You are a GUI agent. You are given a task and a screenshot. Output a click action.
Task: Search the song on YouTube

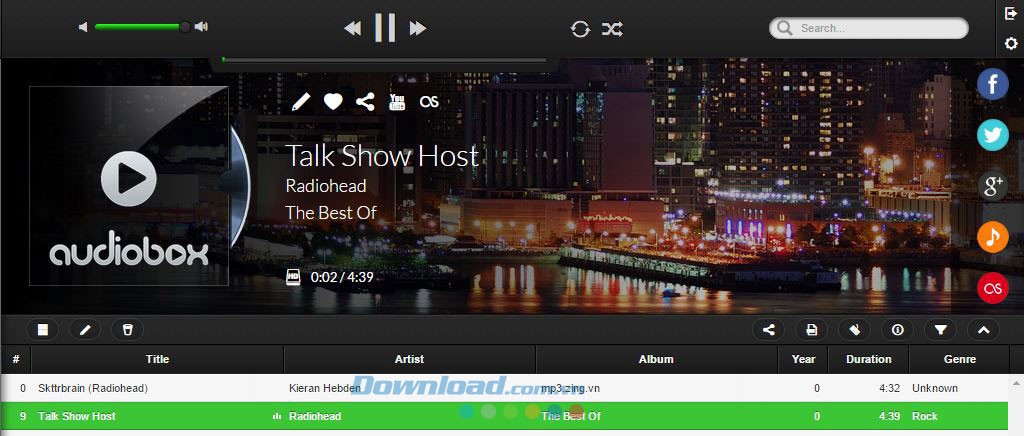[397, 102]
